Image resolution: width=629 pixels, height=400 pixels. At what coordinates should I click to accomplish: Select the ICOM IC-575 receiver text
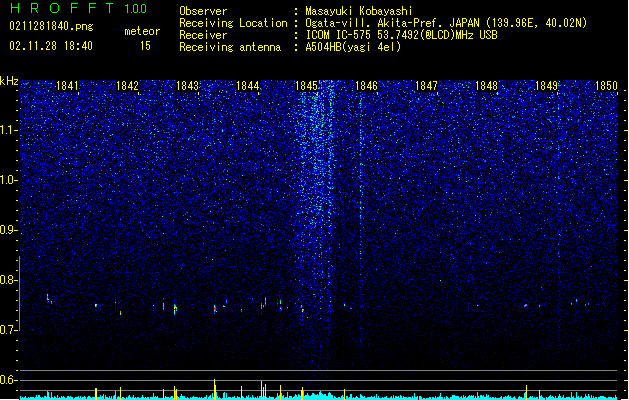pos(401,35)
